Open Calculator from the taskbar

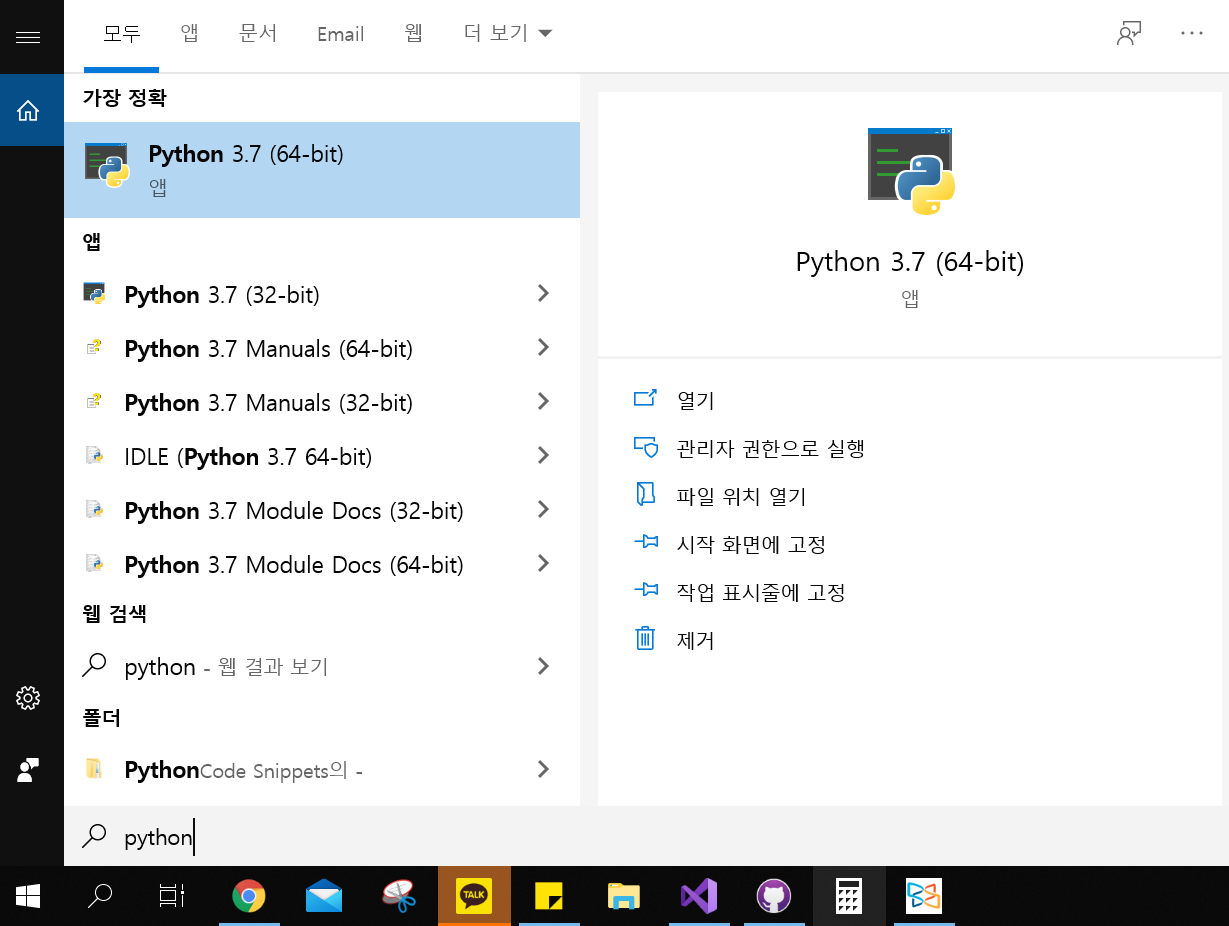click(849, 896)
